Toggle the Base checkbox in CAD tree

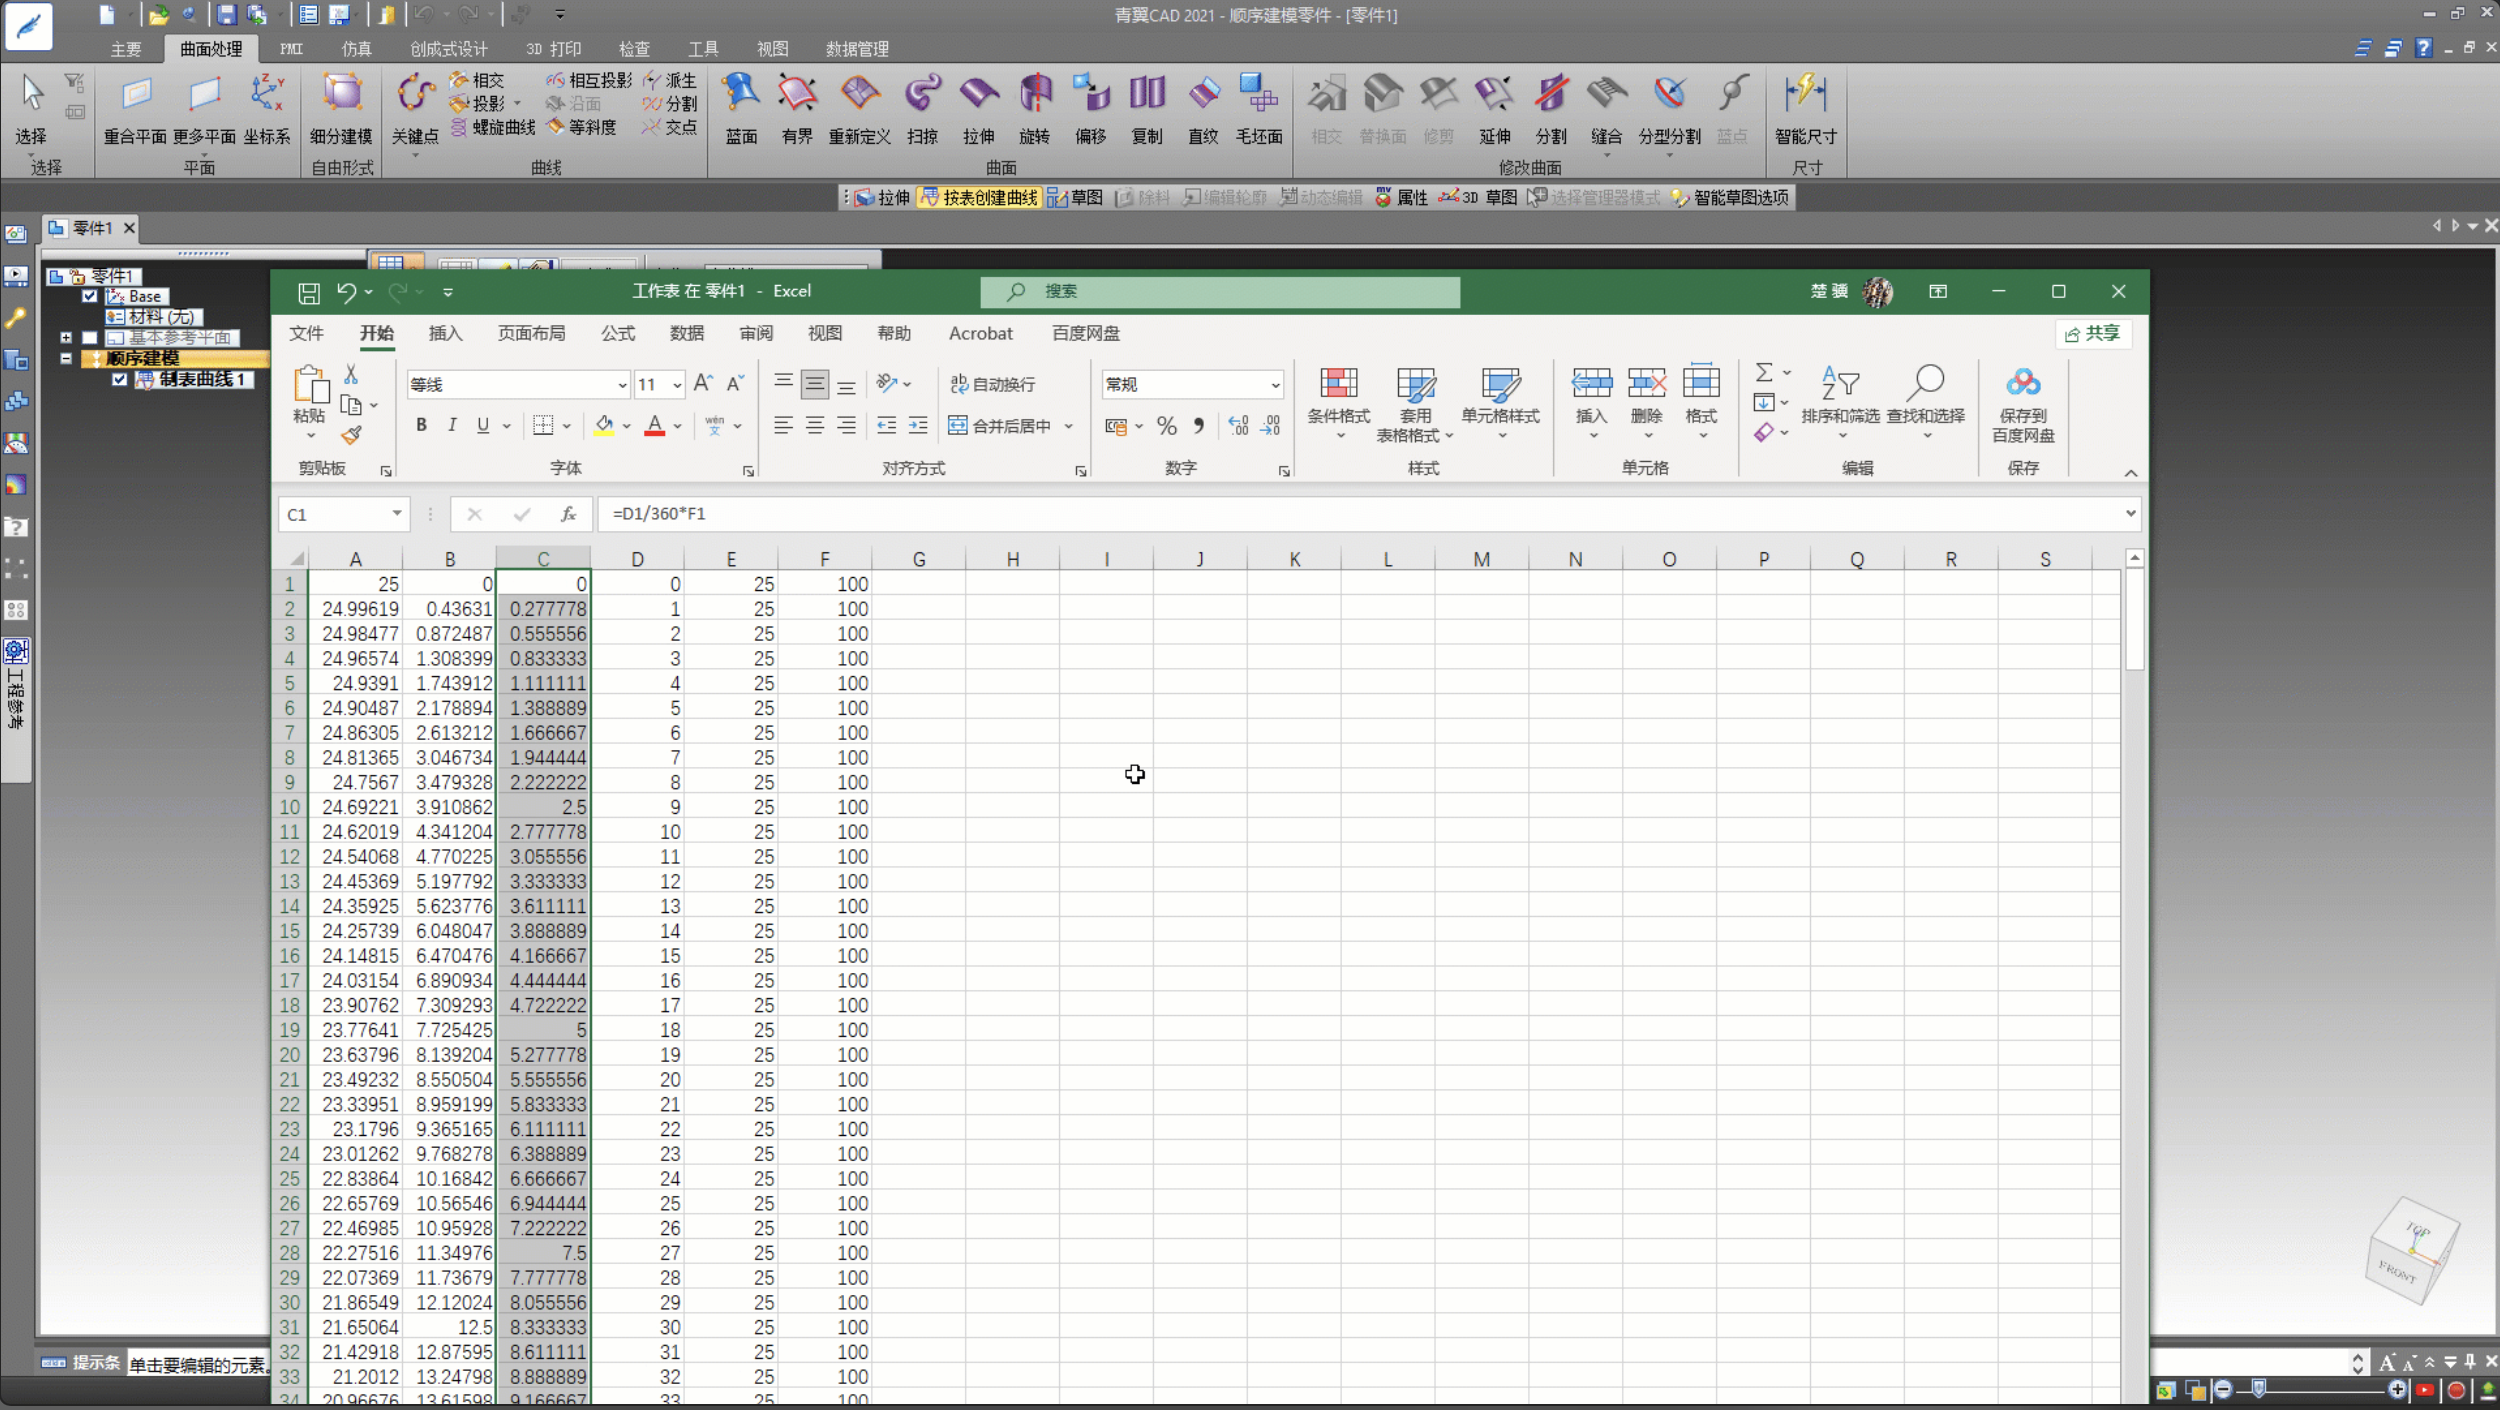click(x=90, y=296)
